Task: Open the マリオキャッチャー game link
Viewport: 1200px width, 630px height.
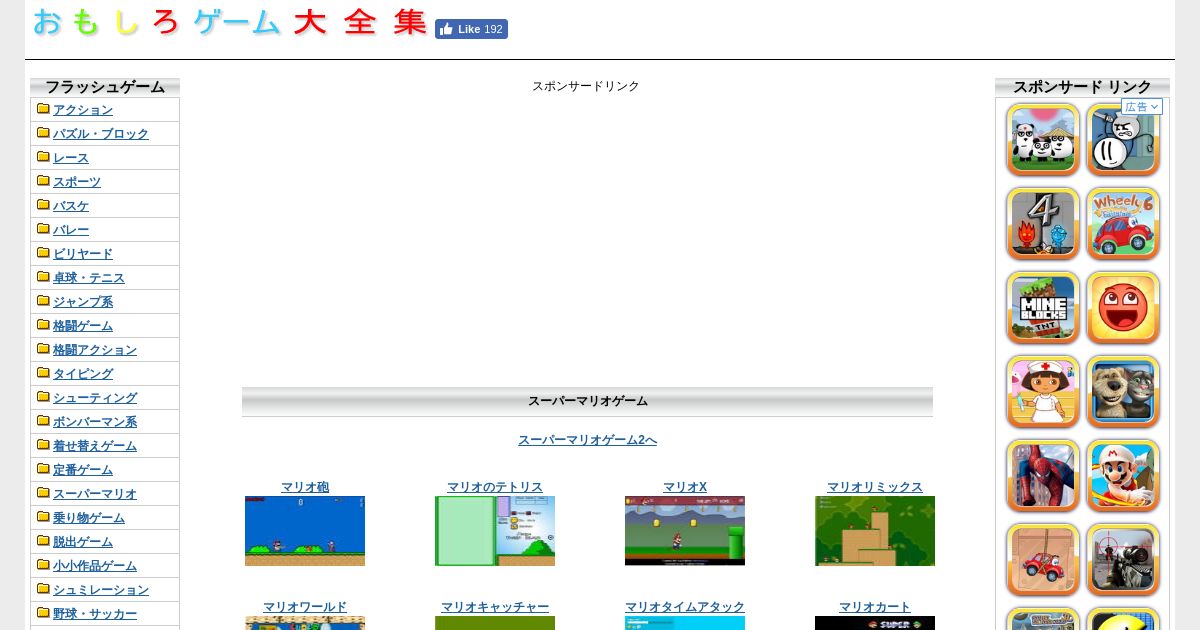Action: pyautogui.click(x=495, y=607)
